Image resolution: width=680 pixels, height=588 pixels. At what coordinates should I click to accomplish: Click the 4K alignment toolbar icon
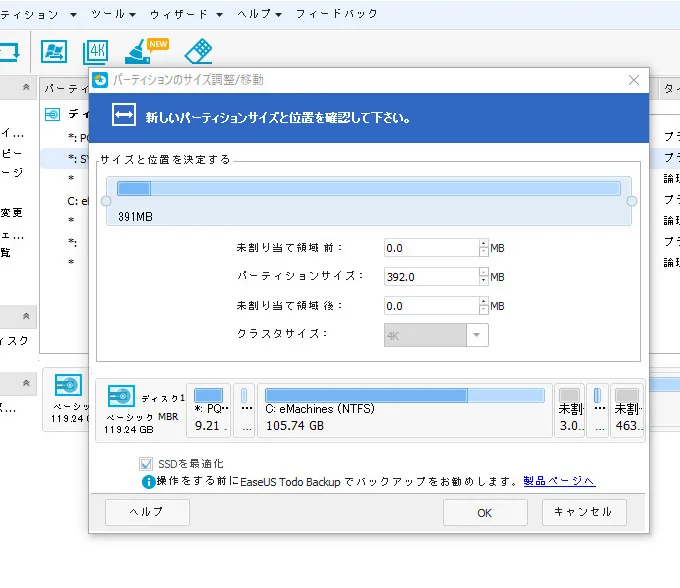(96, 52)
